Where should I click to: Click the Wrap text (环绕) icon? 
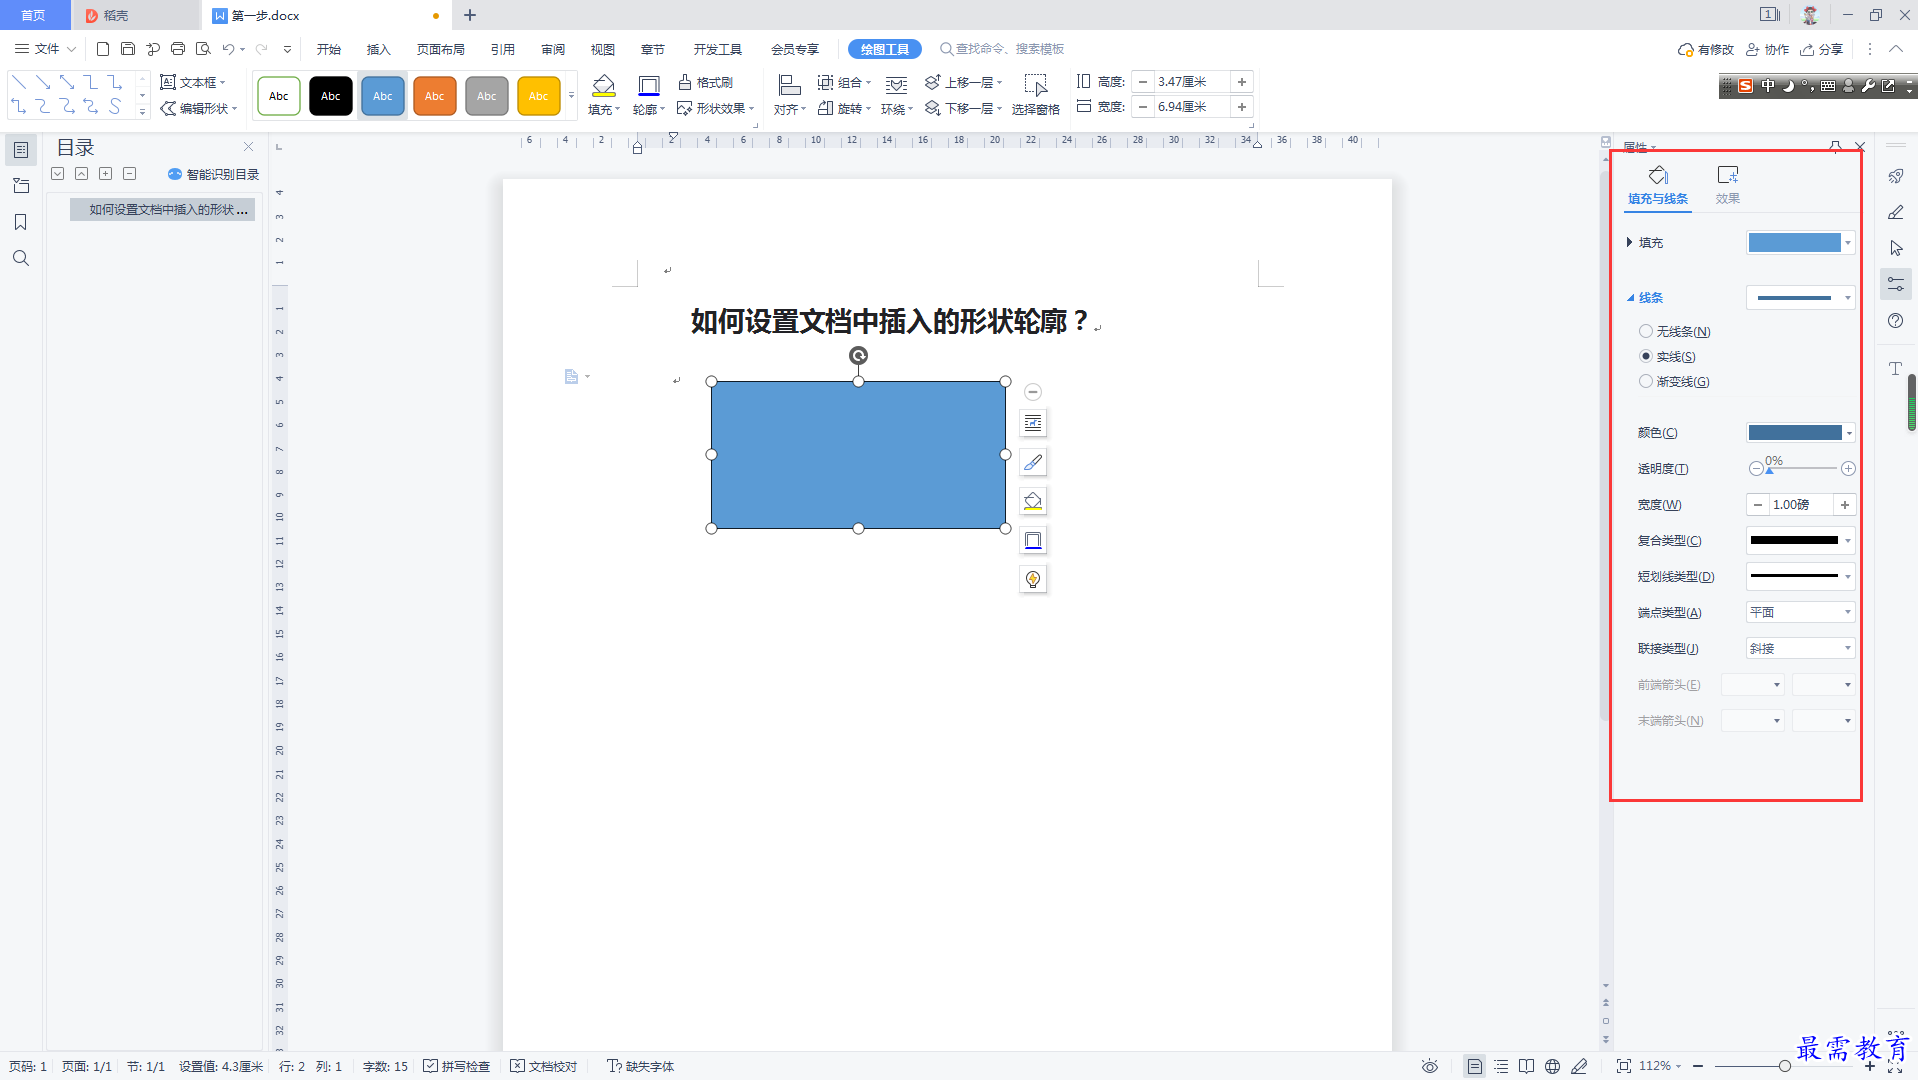[x=896, y=85]
